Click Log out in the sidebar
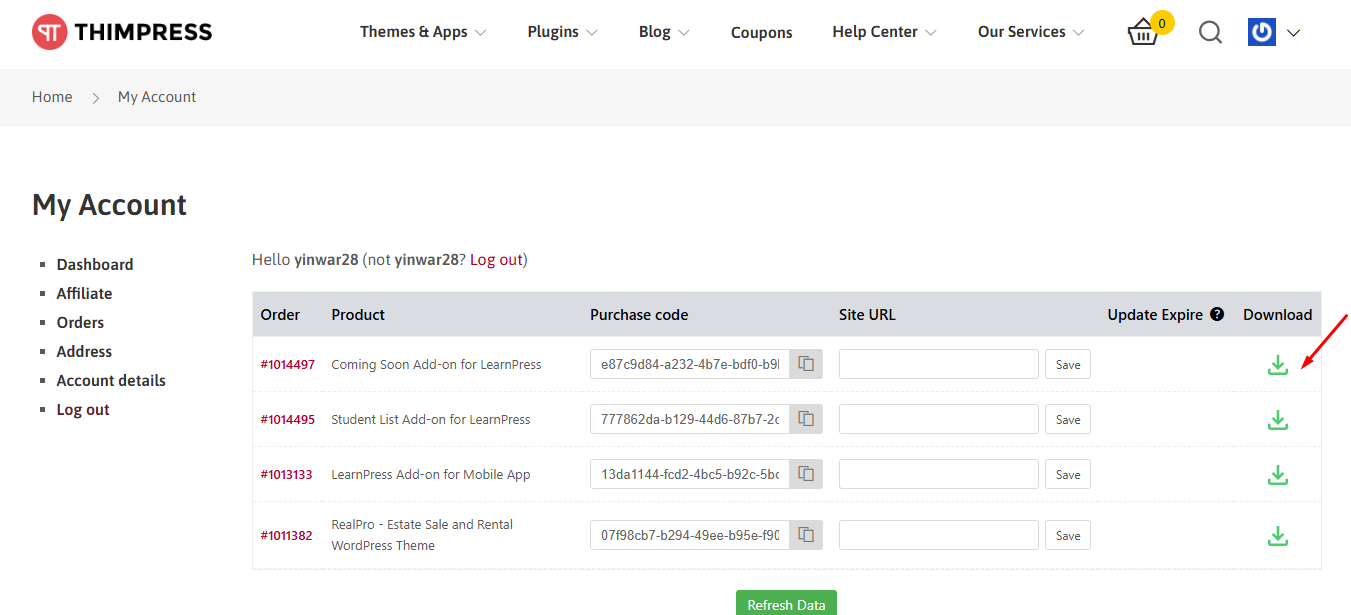 [83, 410]
